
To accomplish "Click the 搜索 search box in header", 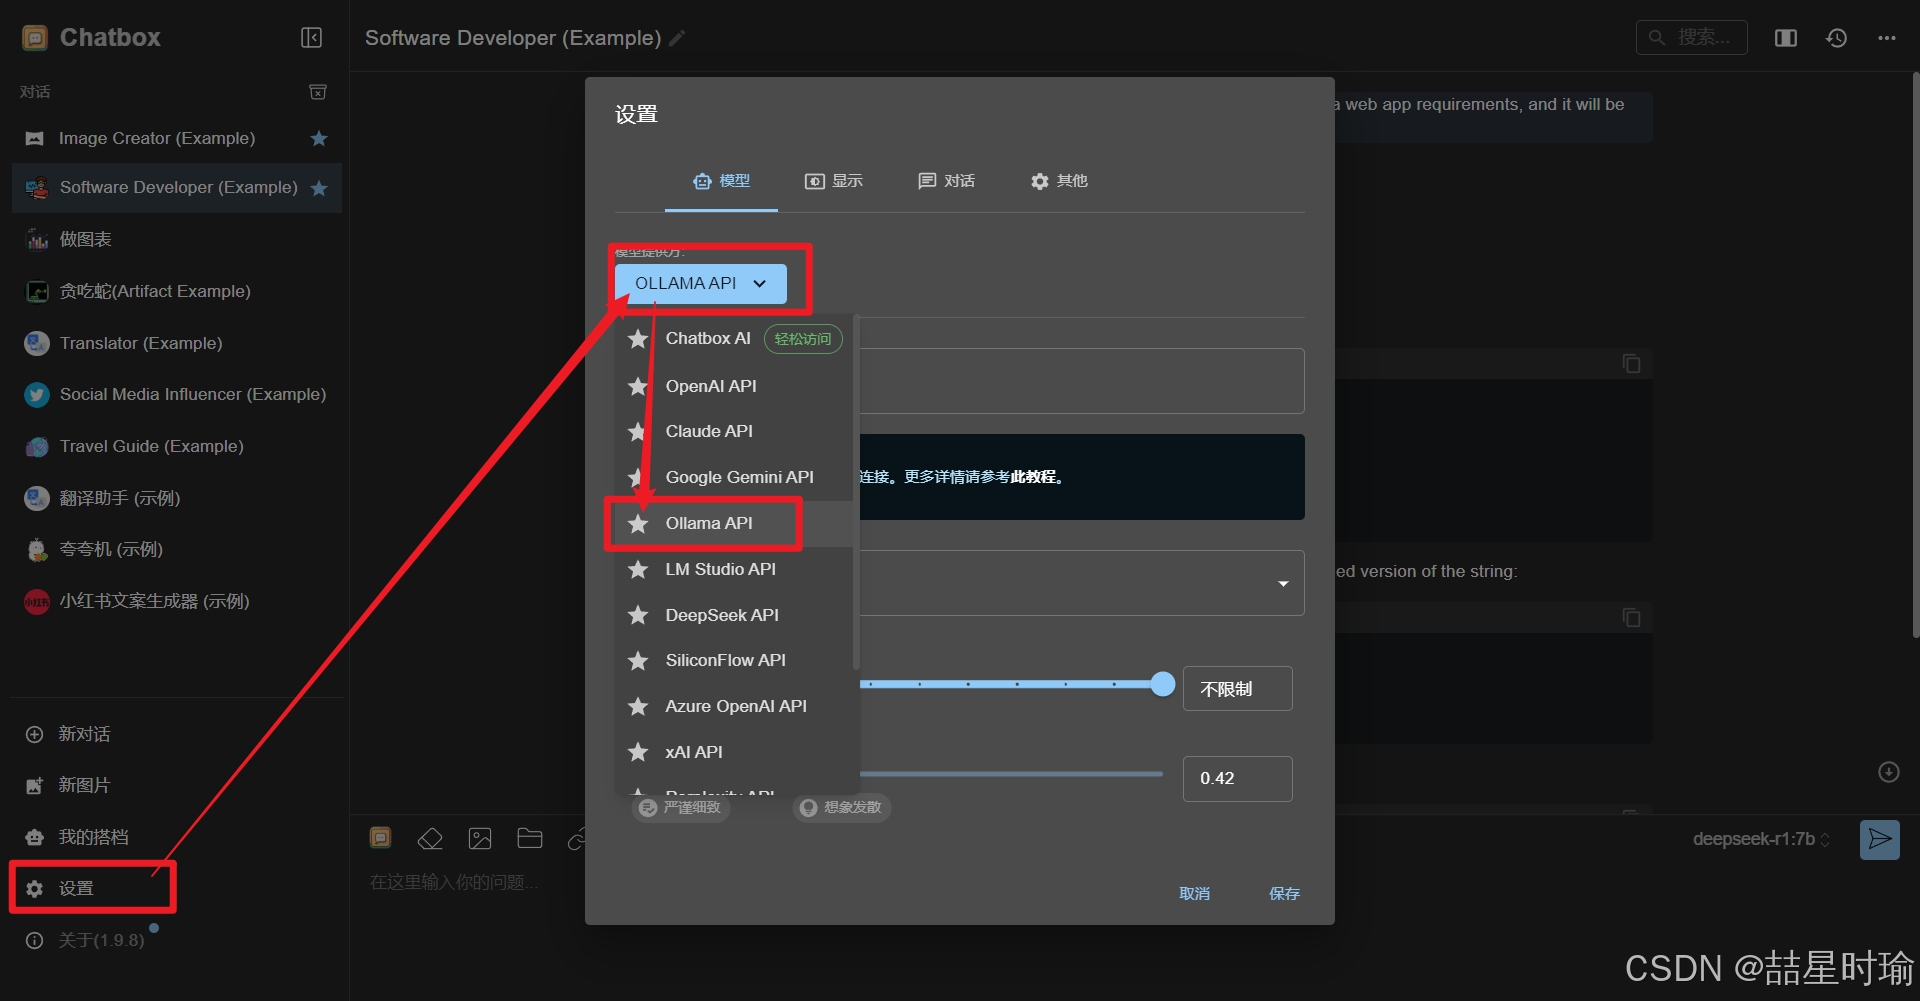I will click(1691, 38).
